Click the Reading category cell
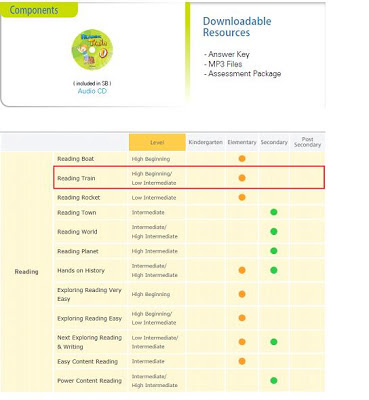 click(26, 272)
